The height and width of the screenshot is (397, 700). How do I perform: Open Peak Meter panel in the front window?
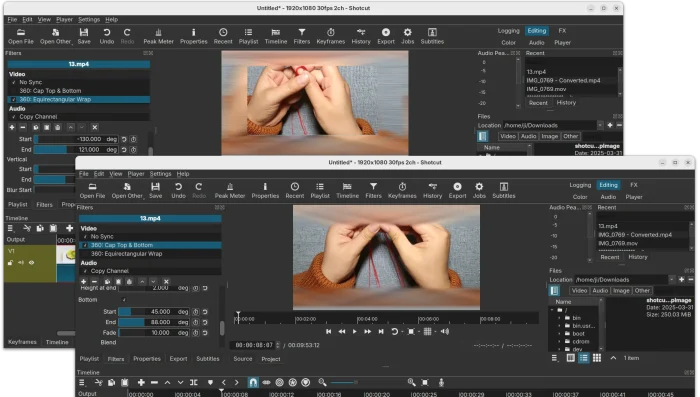230,191
